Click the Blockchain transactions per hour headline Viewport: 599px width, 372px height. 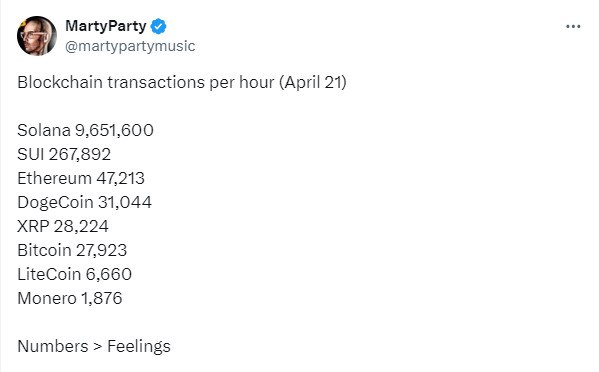point(146,82)
